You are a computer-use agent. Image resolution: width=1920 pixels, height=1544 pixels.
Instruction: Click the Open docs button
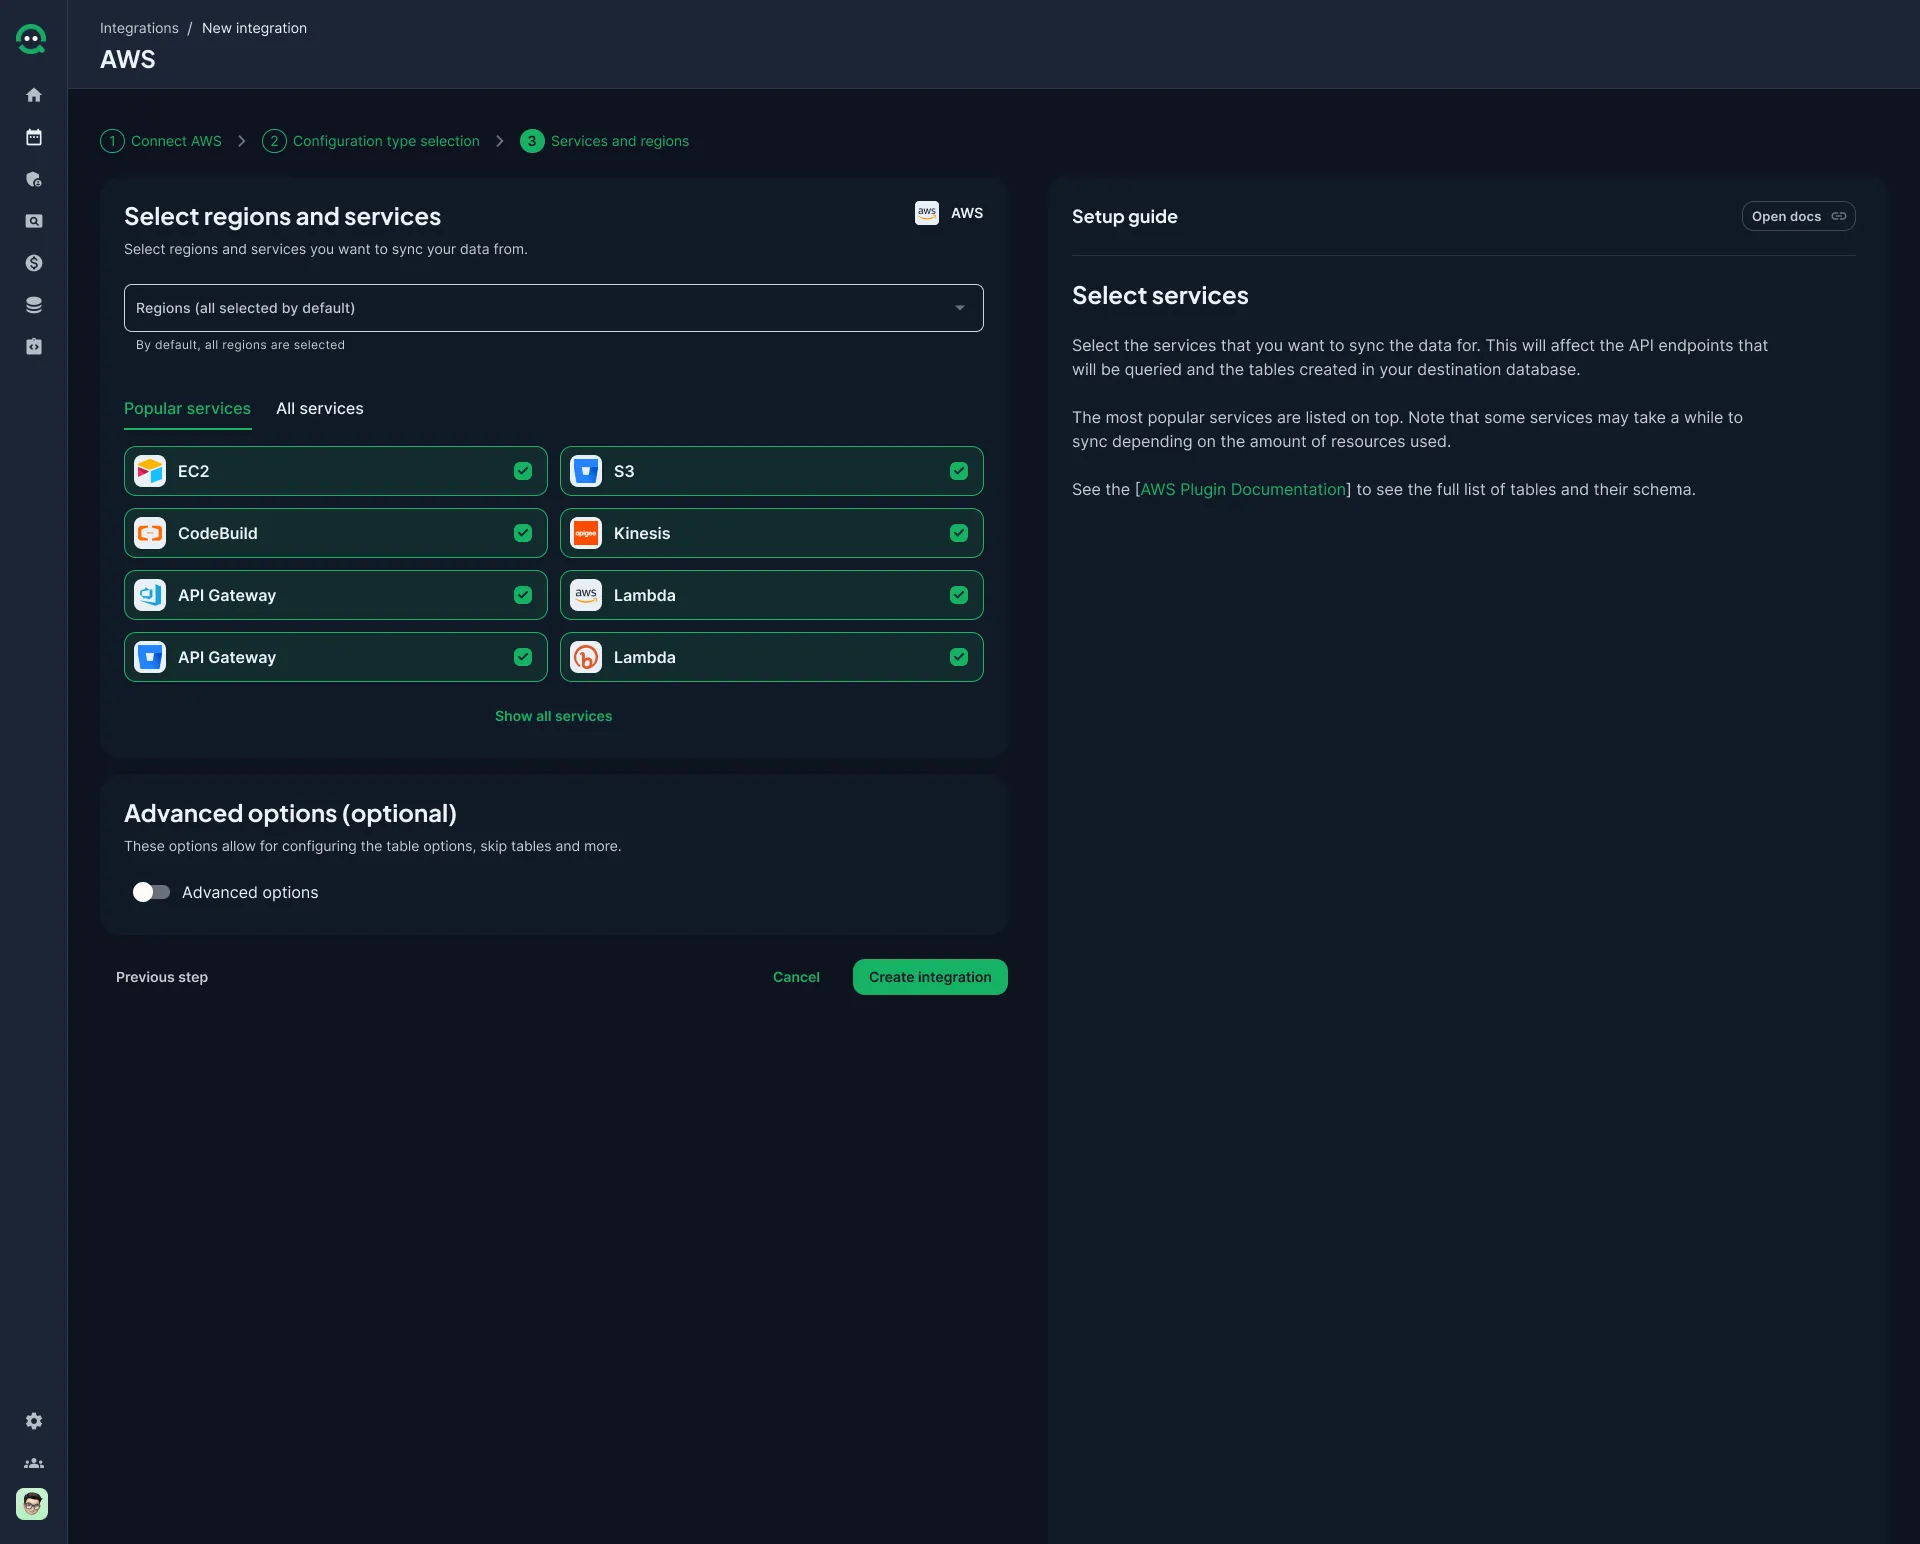[1797, 216]
